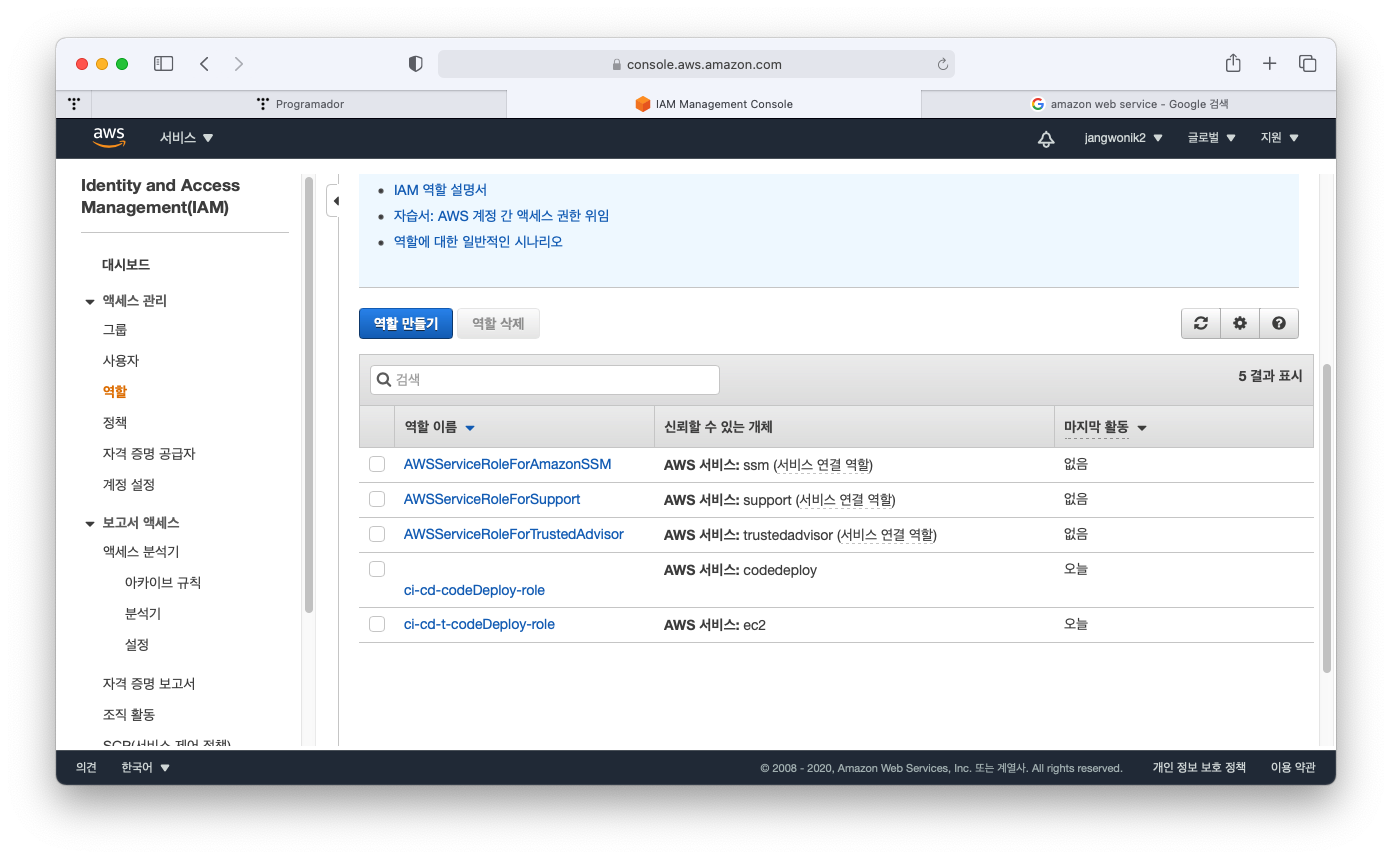The width and height of the screenshot is (1392, 859).
Task: Open the jangwonik2 account menu
Action: pos(1123,138)
